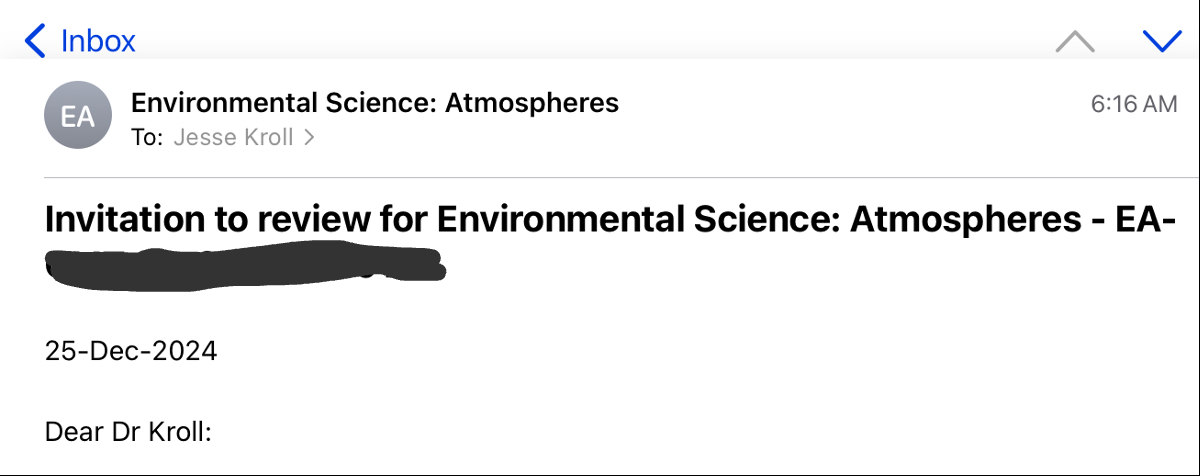
Task: Open sender name next to the EA avatar
Action: [x=375, y=102]
